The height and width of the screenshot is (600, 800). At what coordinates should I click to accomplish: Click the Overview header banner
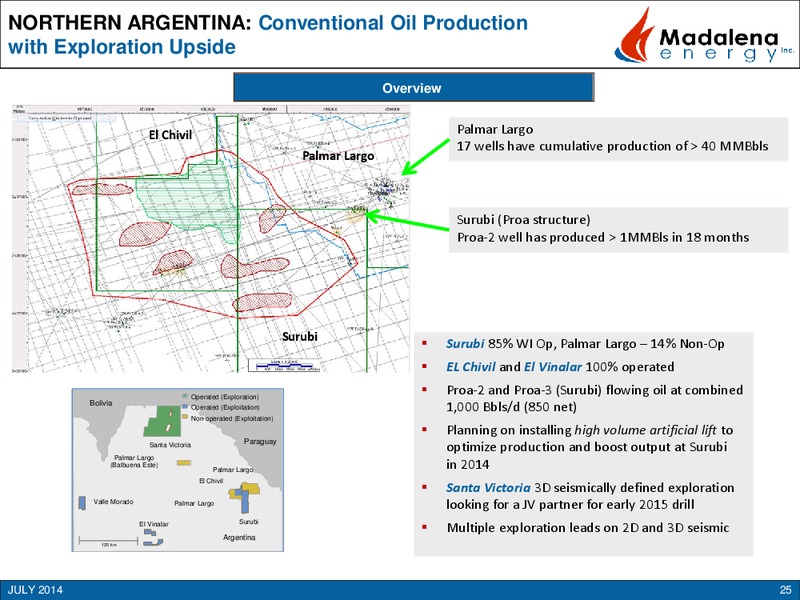tap(414, 87)
